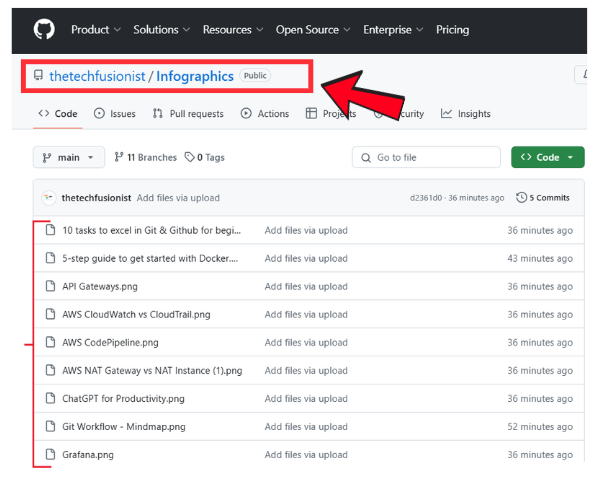601x492 pixels.
Task: Click file icon for Grafana.png
Action: pos(50,454)
